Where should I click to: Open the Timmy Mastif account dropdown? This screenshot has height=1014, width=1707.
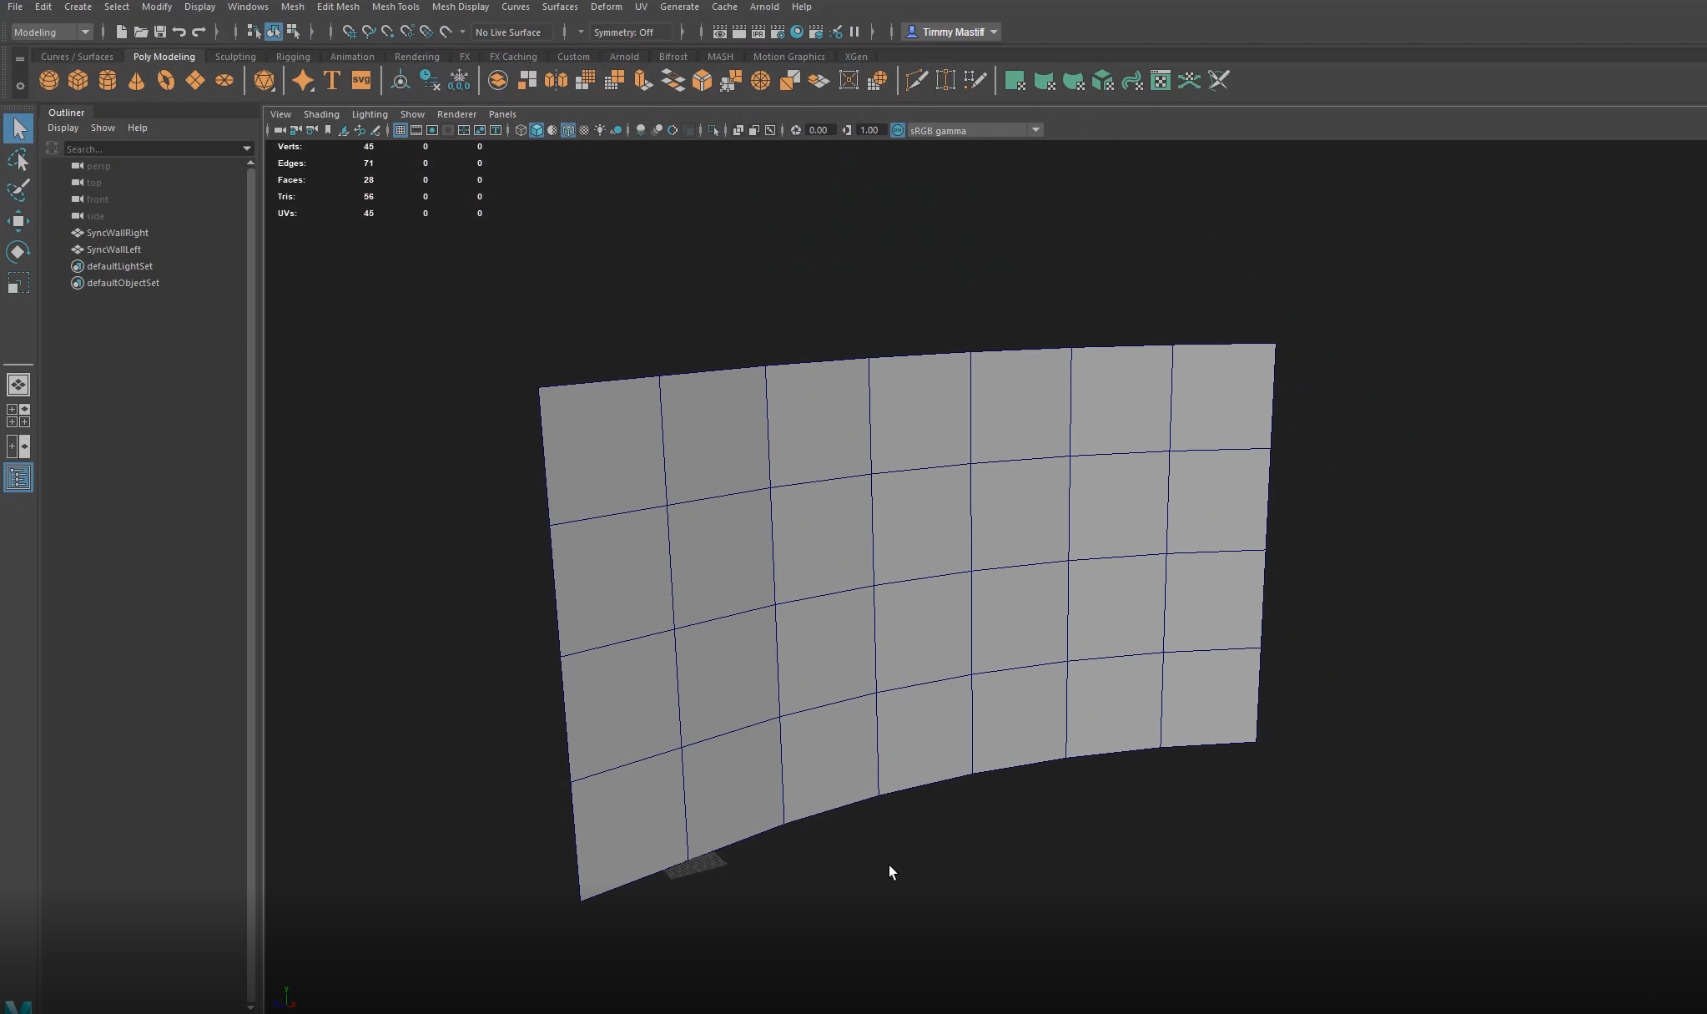tap(952, 32)
